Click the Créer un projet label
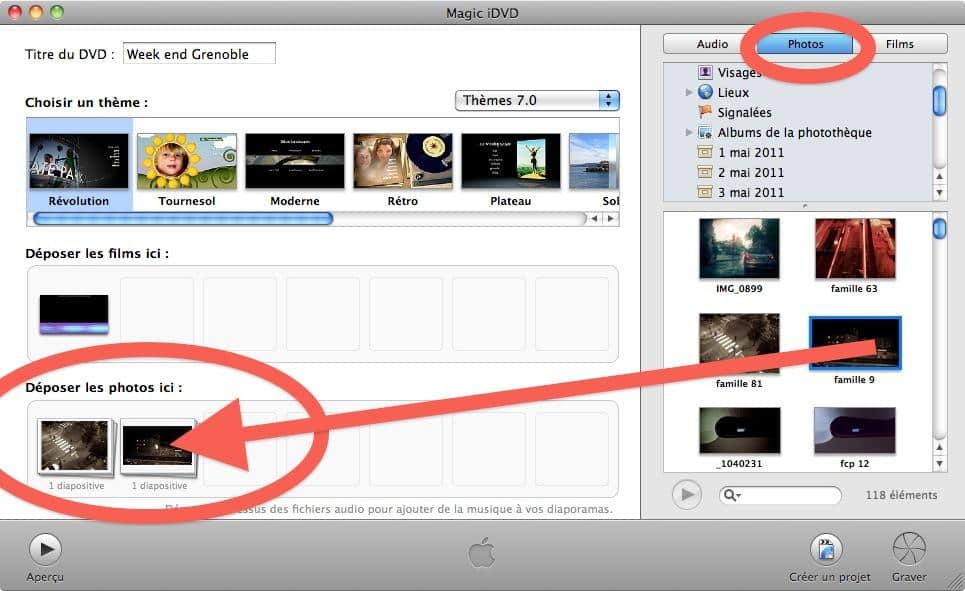Viewport: 965px width, 591px height. pyautogui.click(x=830, y=577)
